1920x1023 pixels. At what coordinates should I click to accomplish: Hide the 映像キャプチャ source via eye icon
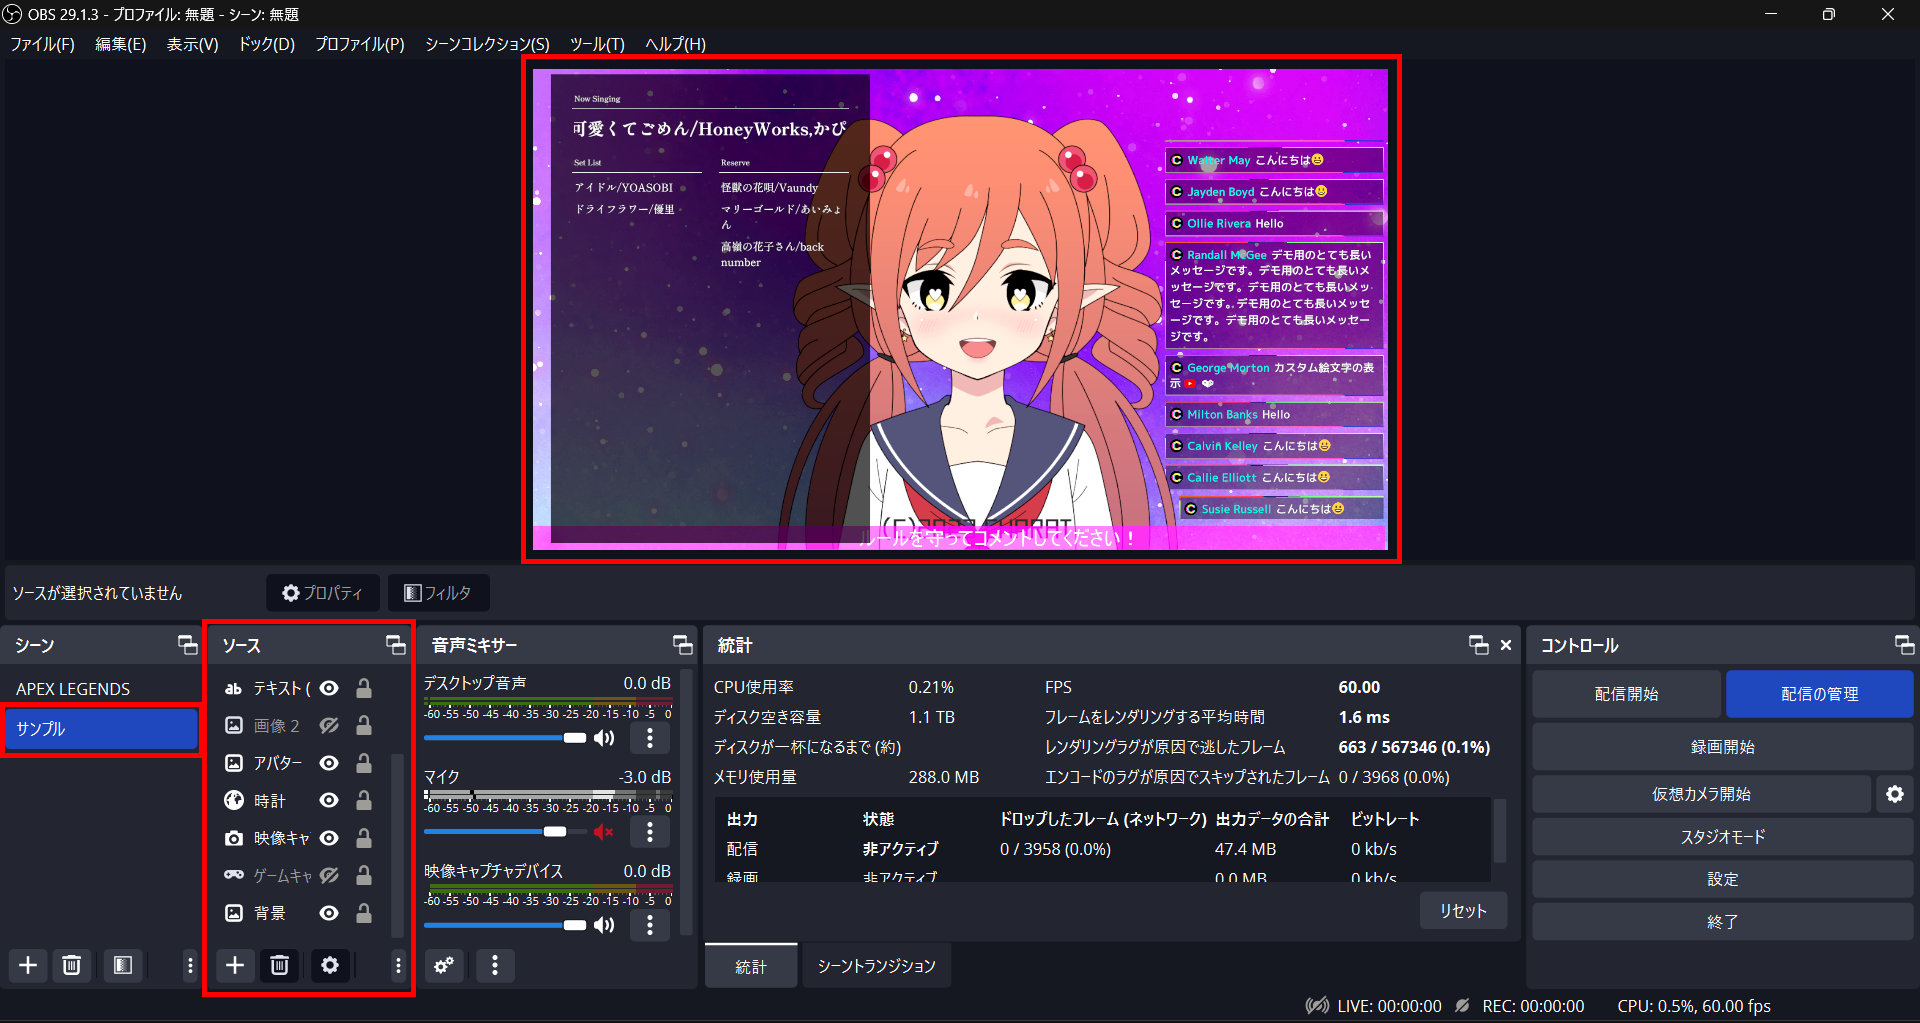pos(329,838)
